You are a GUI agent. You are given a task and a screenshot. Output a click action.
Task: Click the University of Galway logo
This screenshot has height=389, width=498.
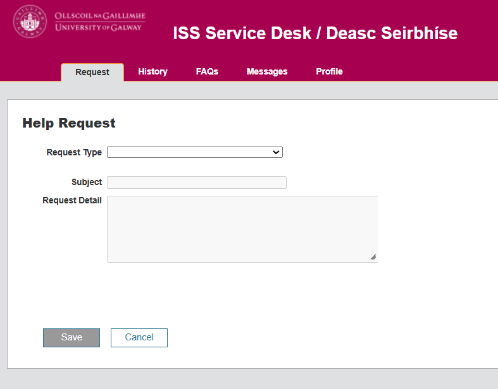pyautogui.click(x=79, y=21)
